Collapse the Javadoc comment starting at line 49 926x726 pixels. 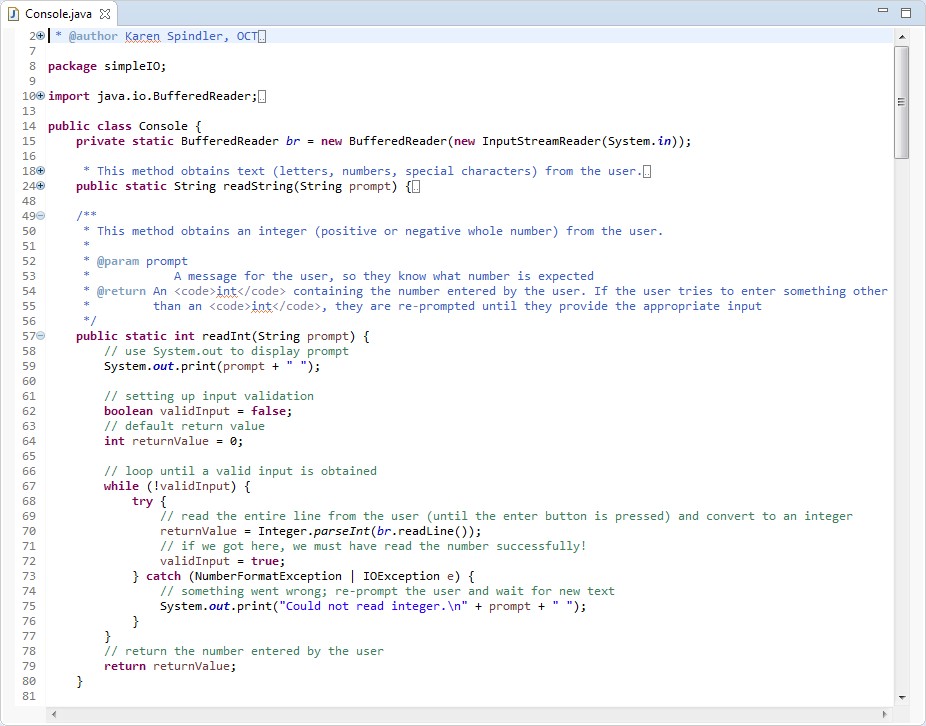tap(40, 216)
